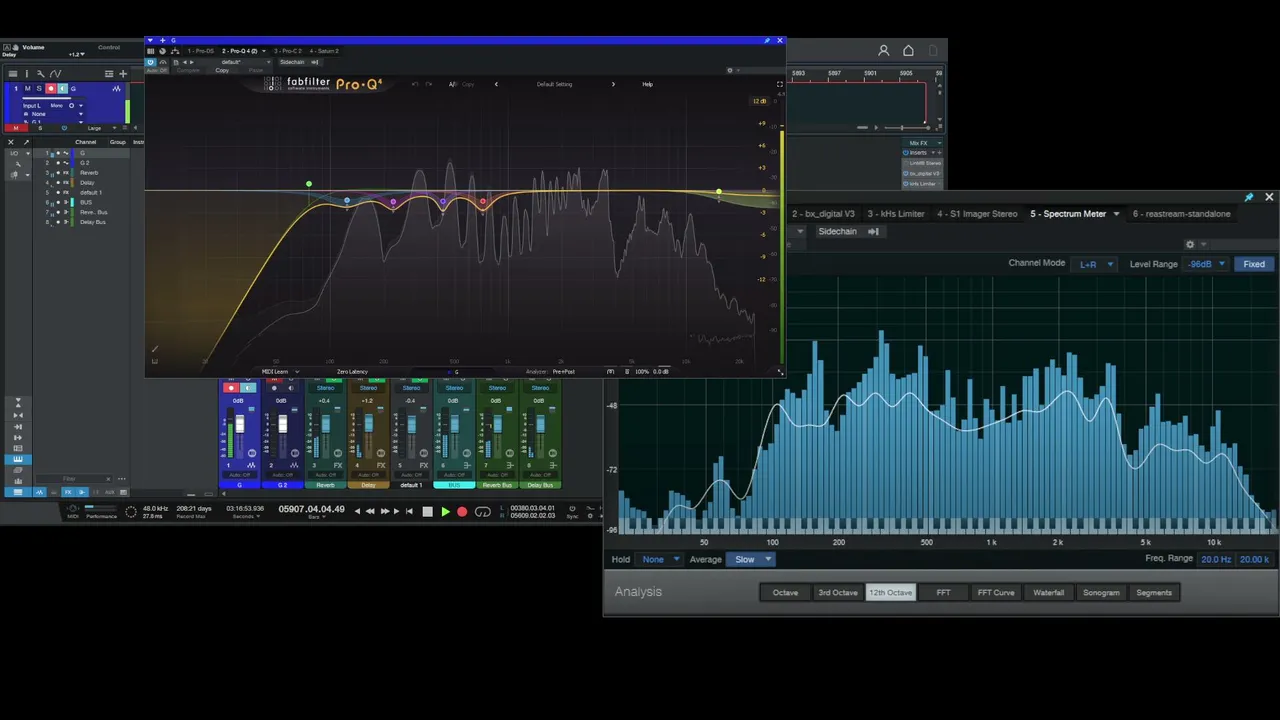
Task: Toggle the Inserts power button
Action: tap(906, 153)
